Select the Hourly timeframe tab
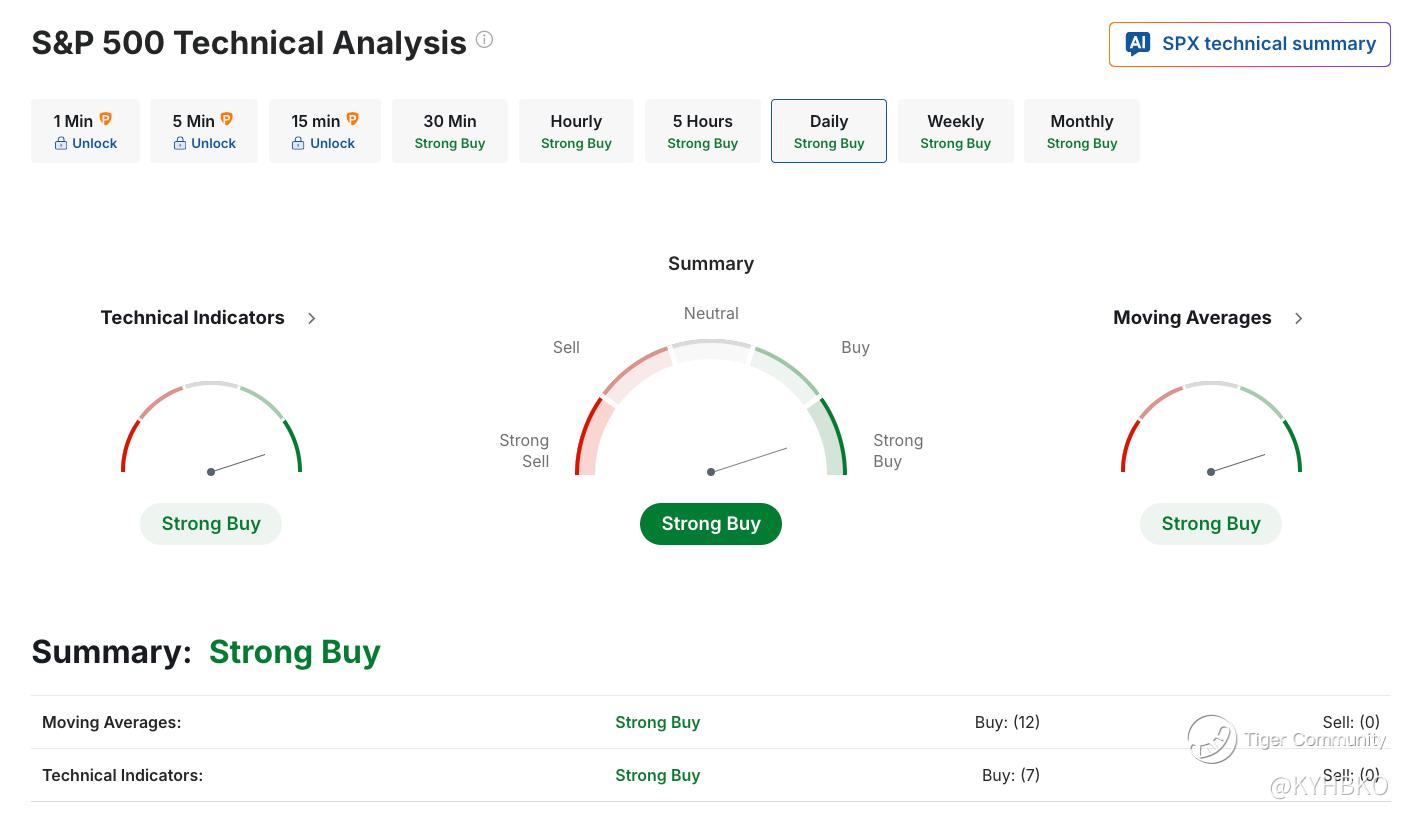Viewport: 1416px width, 818px height. pos(576,131)
